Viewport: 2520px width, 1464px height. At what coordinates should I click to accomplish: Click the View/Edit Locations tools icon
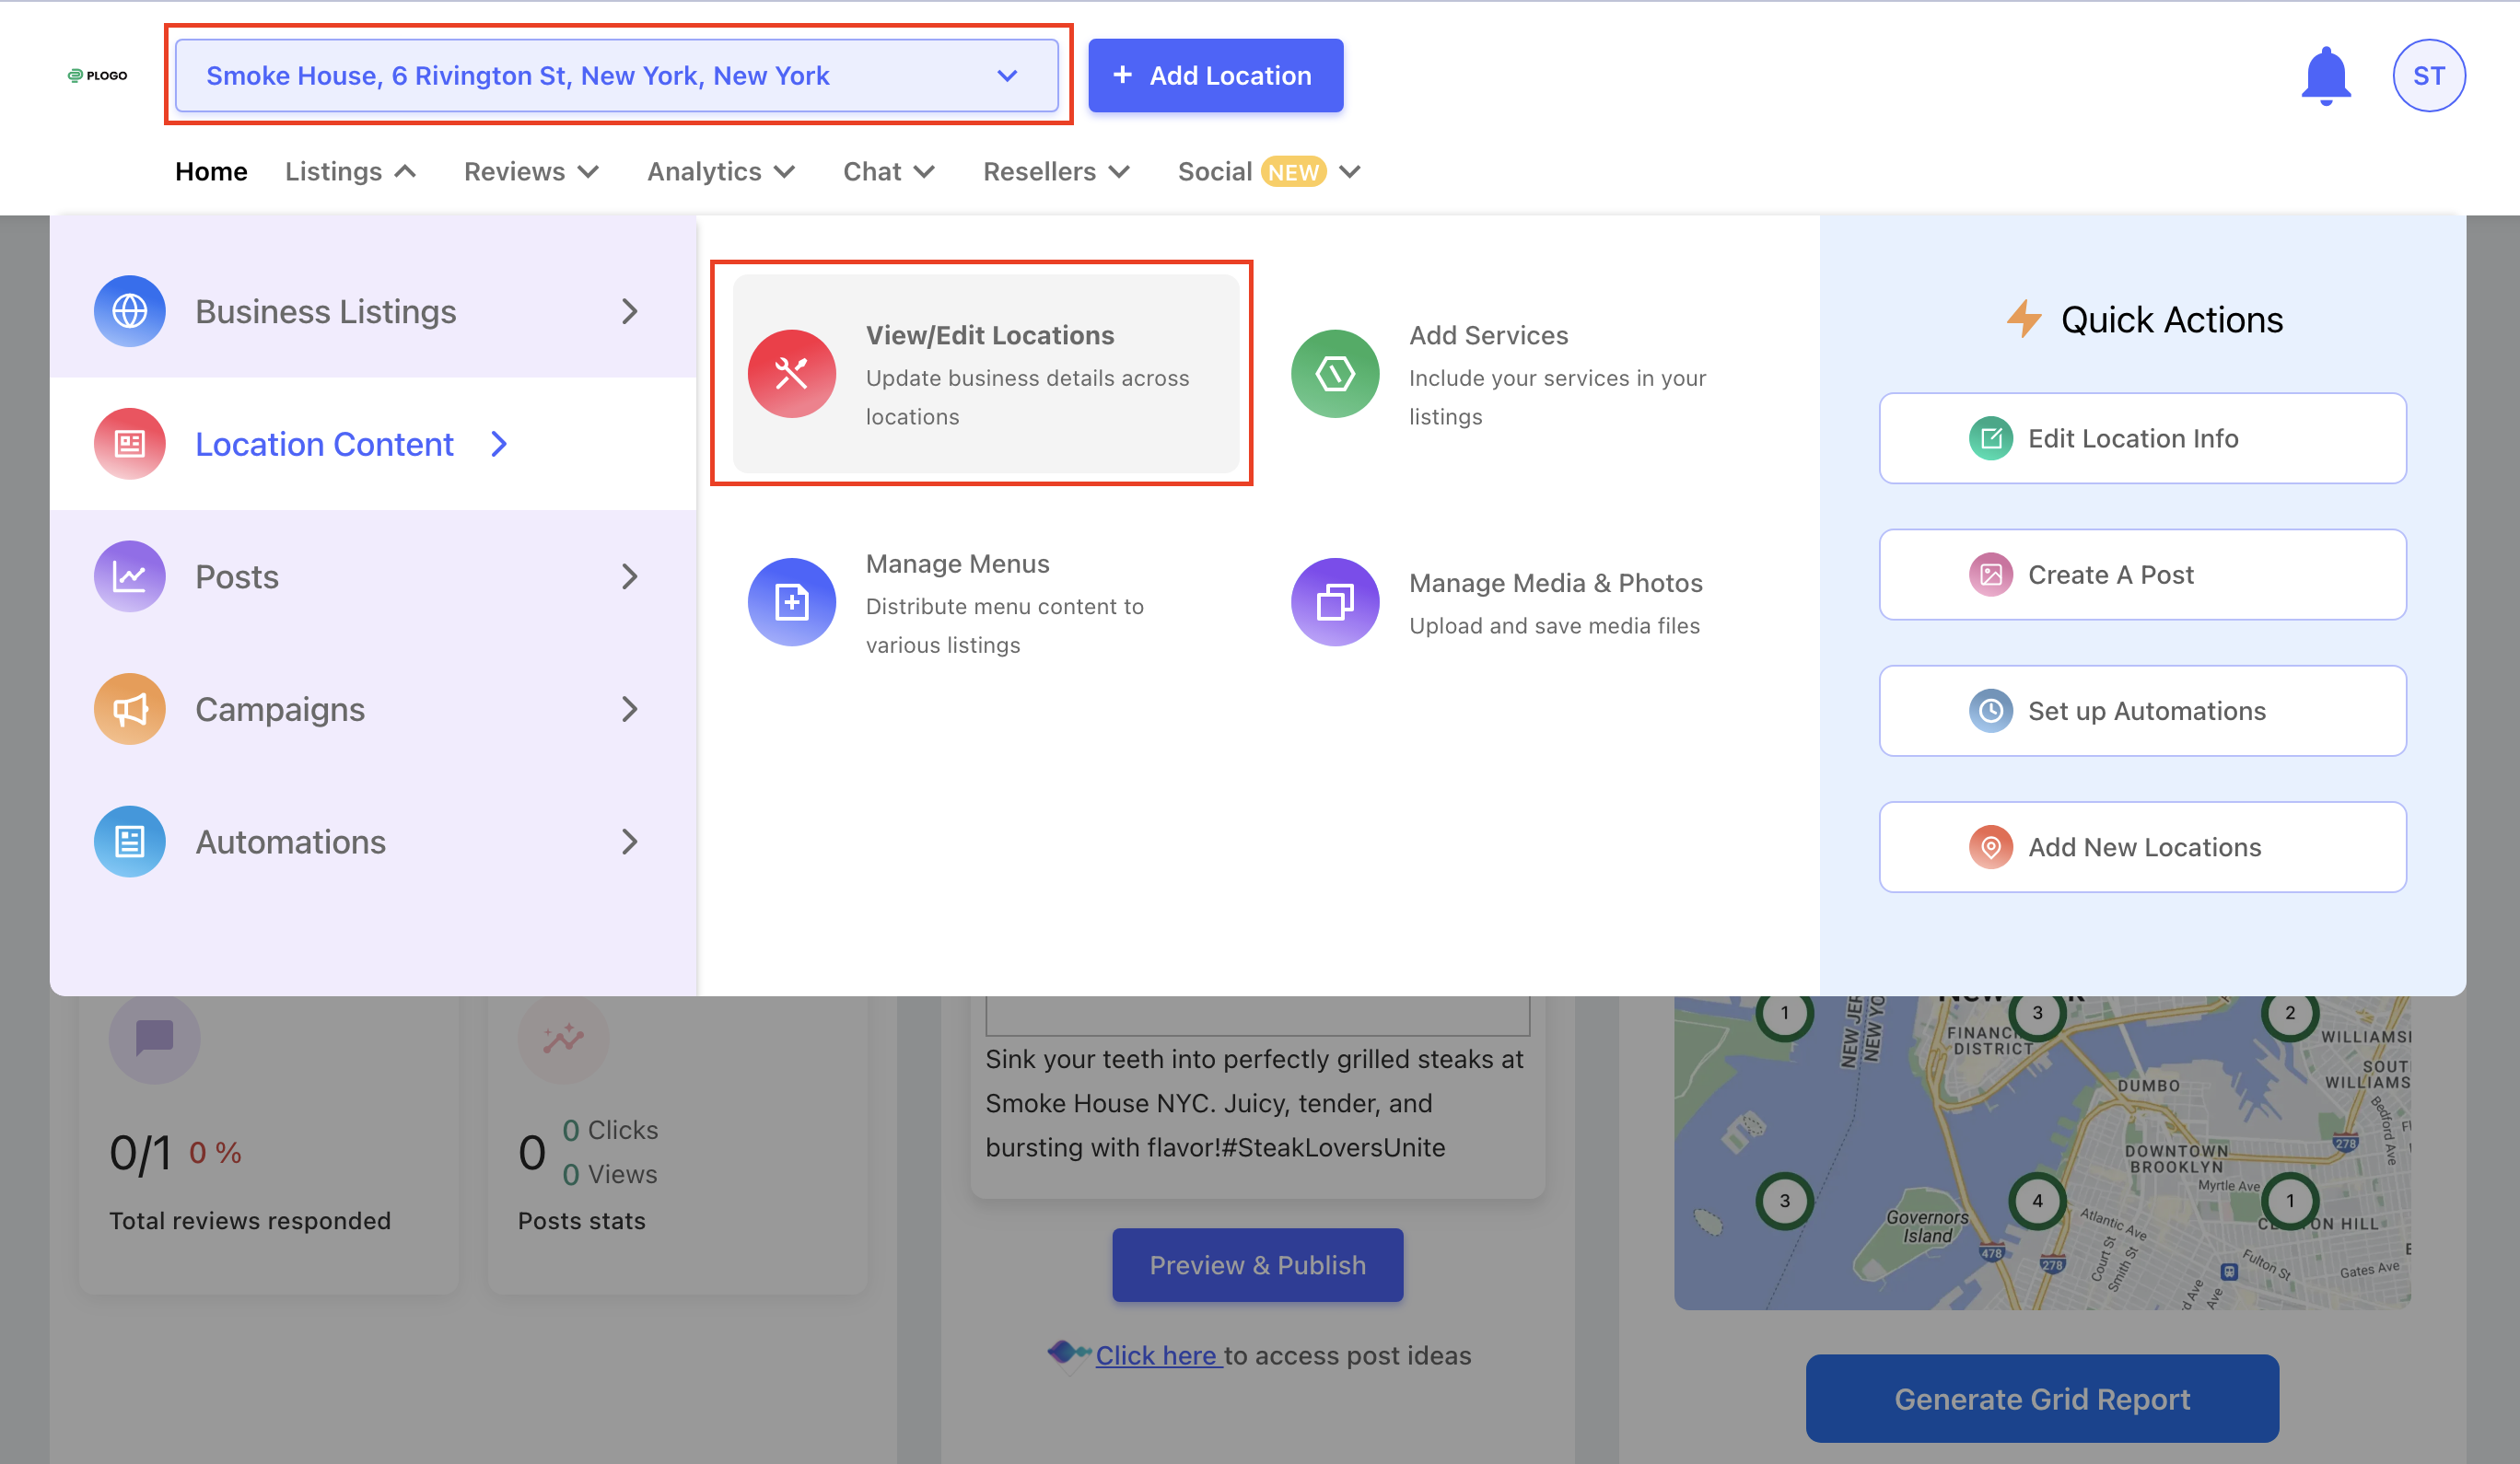click(792, 374)
